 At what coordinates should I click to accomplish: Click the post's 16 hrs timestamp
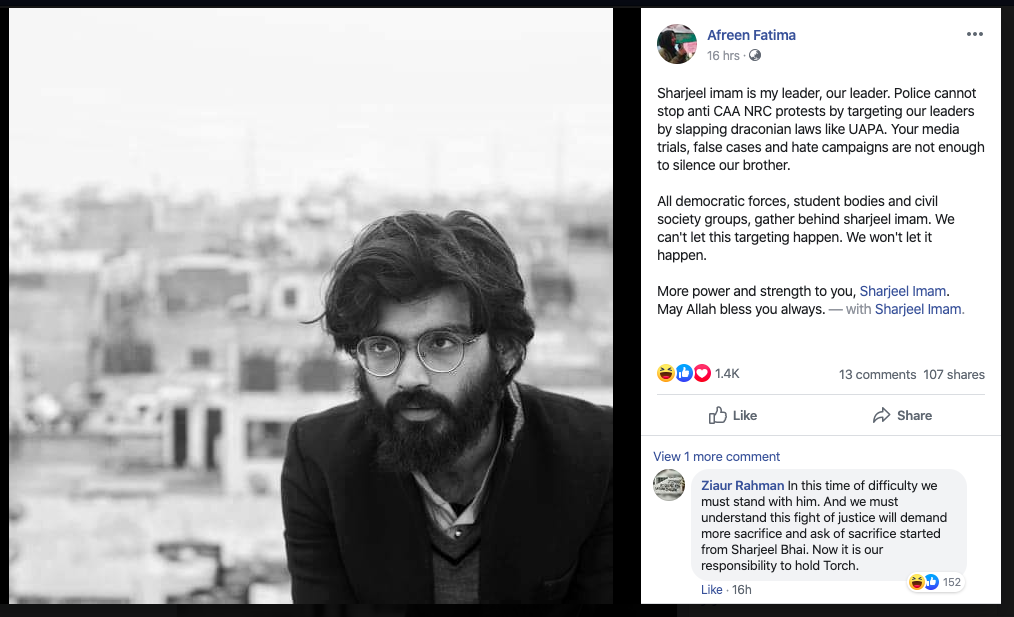723,56
